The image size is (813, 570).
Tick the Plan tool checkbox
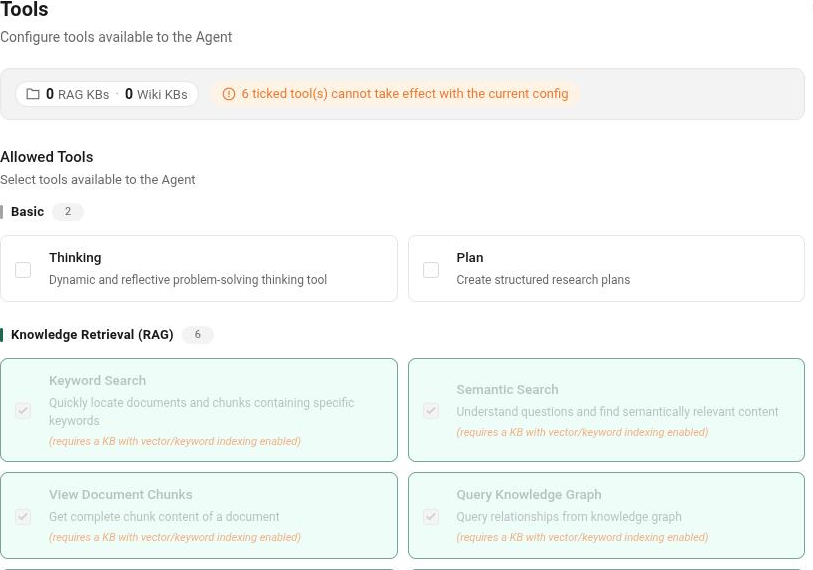pyautogui.click(x=431, y=270)
